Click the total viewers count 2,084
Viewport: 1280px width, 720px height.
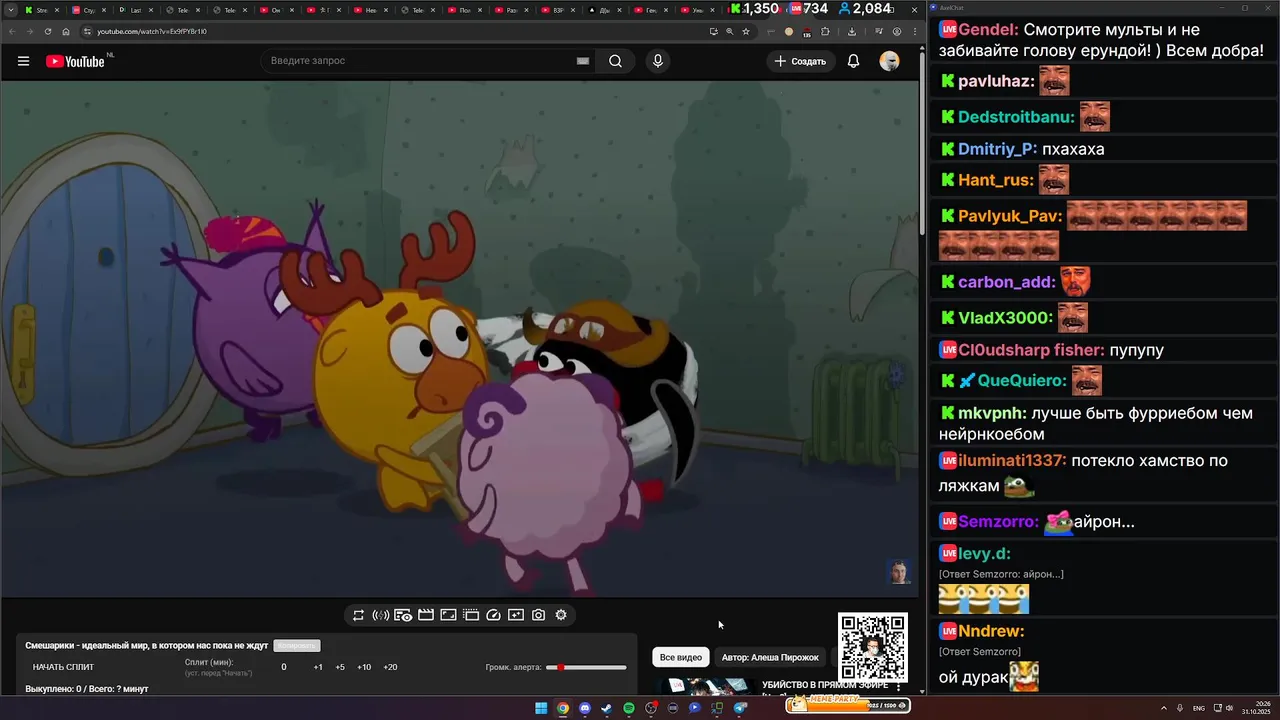[x=865, y=9]
